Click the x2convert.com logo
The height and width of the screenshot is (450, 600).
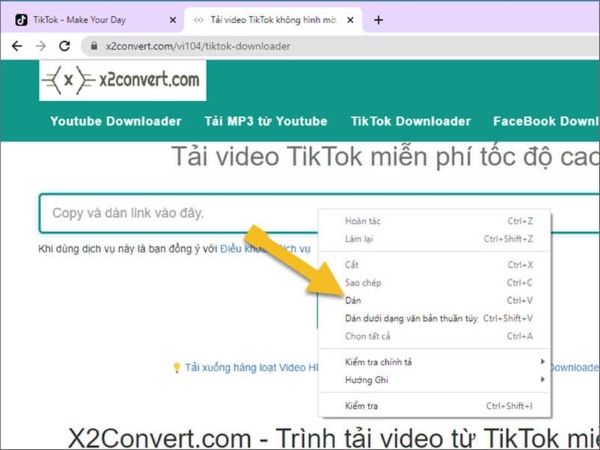(x=122, y=80)
